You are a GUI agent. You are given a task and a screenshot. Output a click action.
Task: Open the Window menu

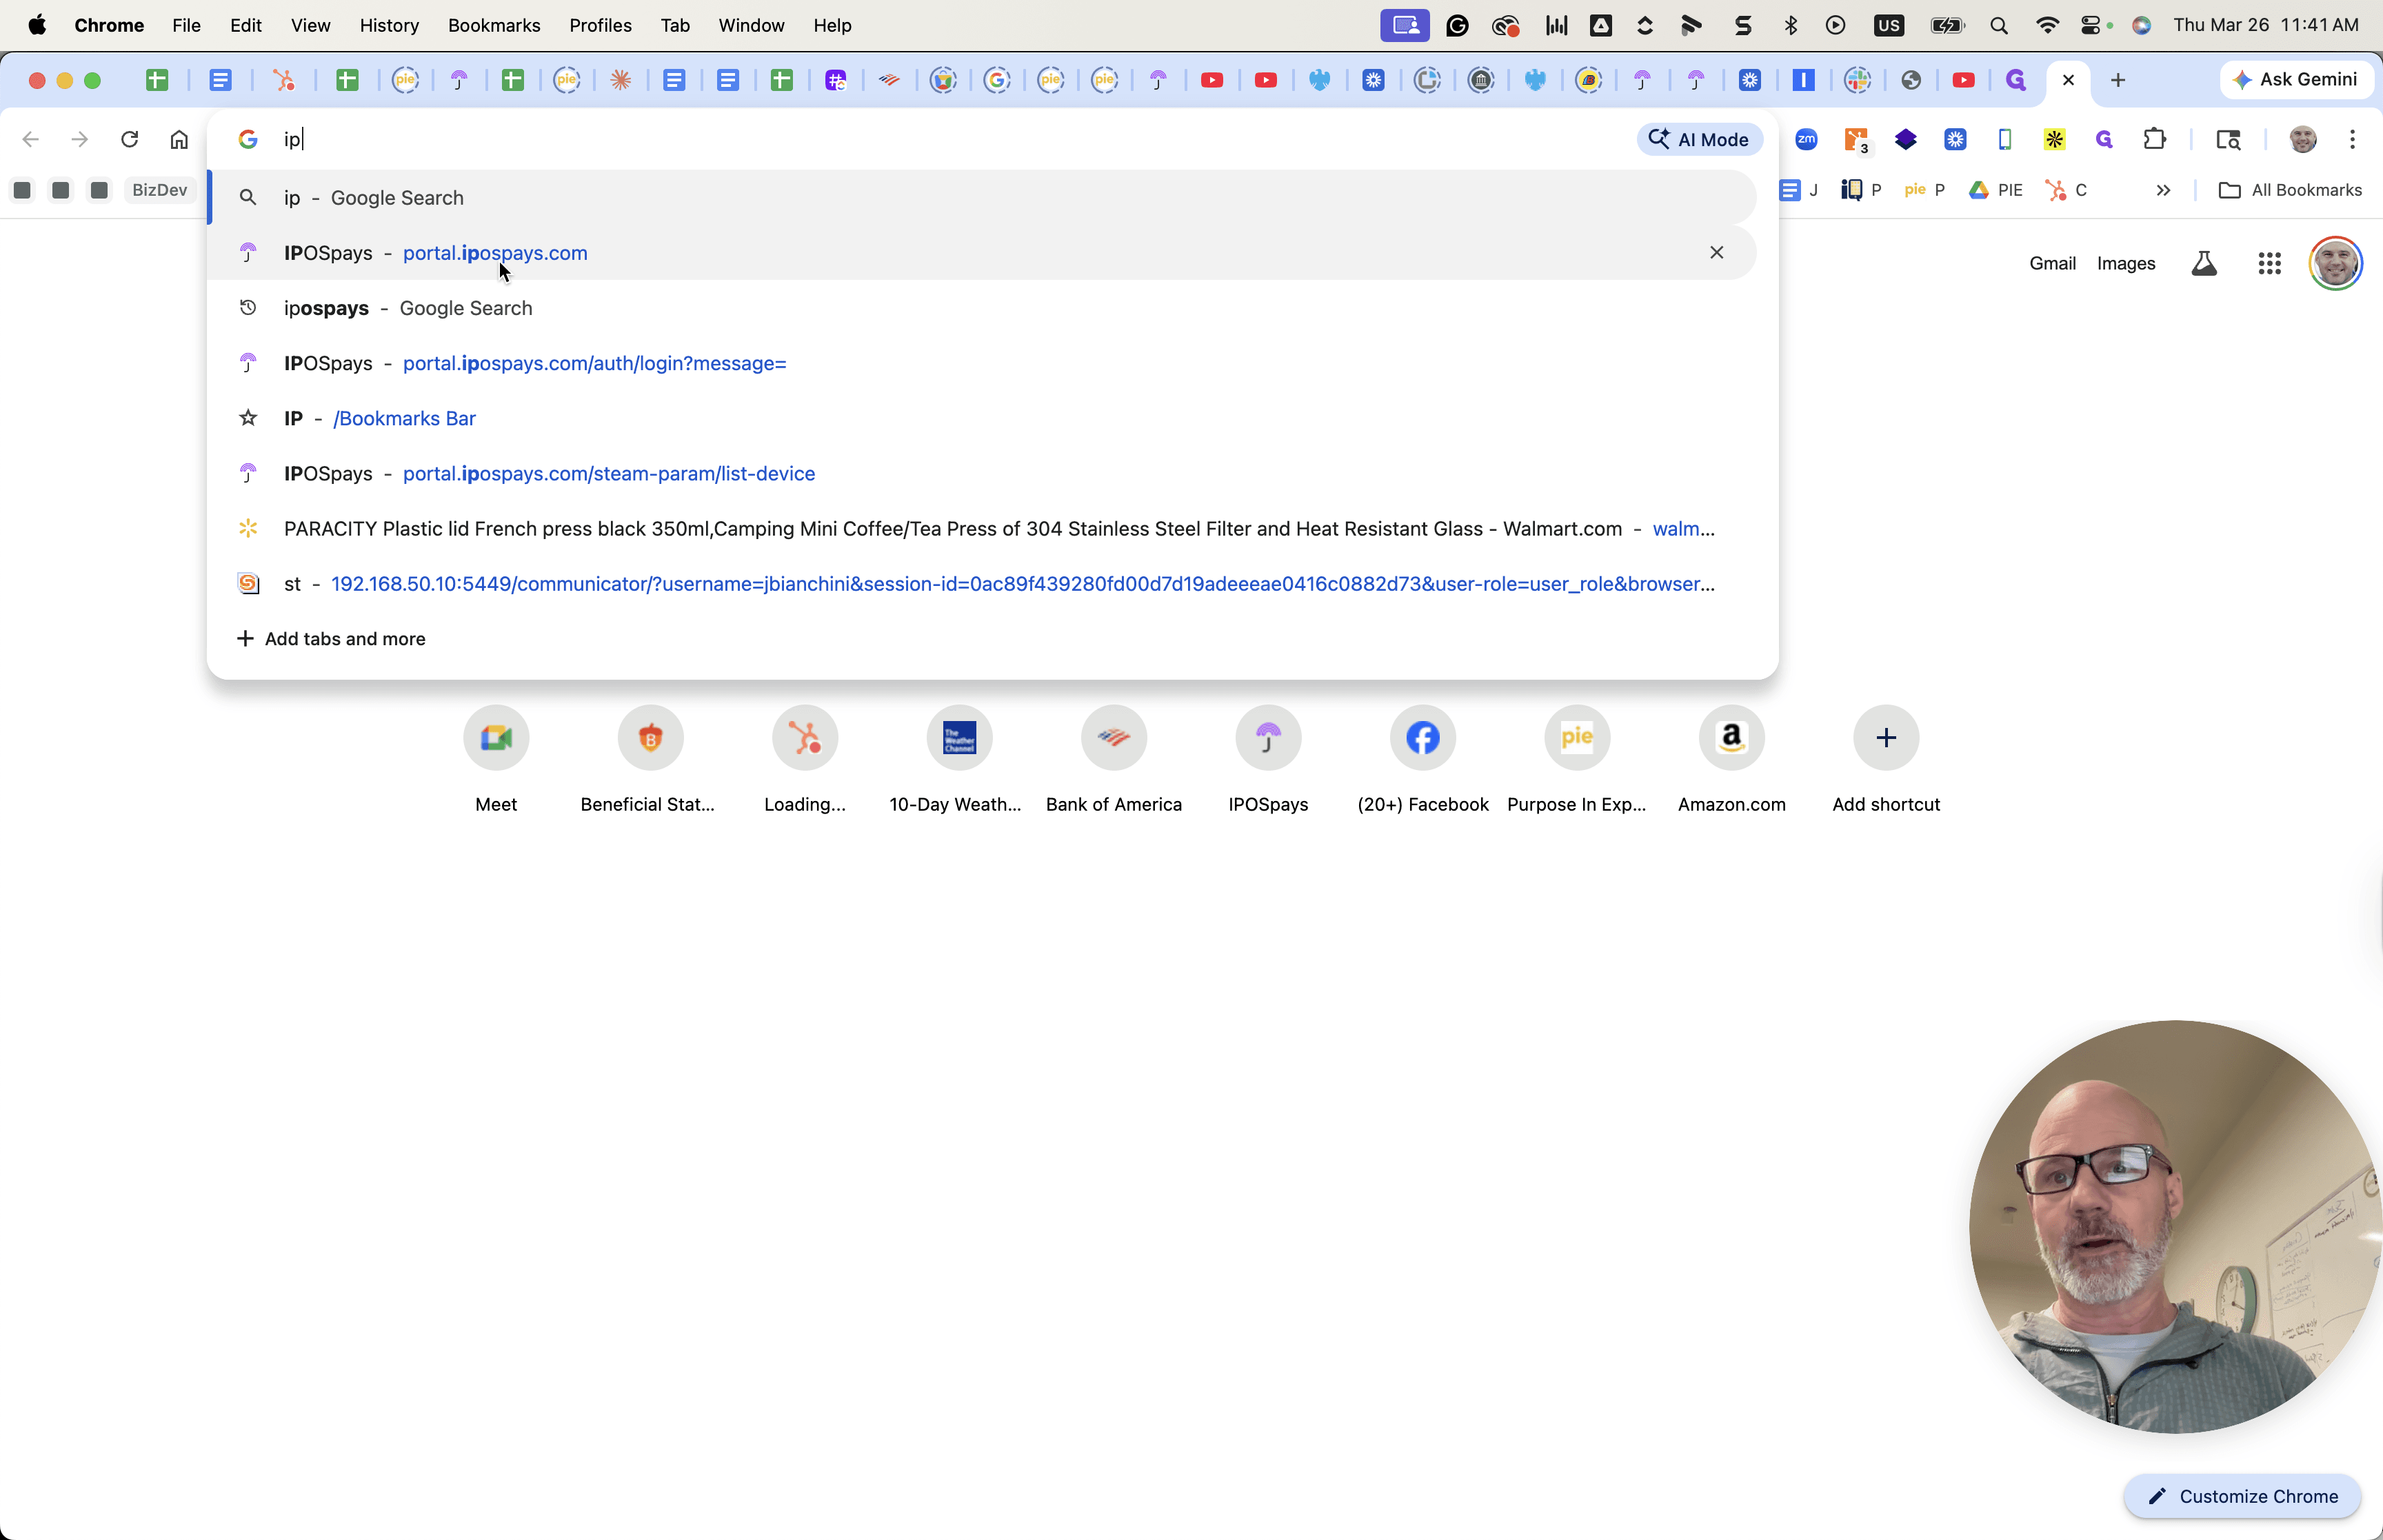coord(751,25)
